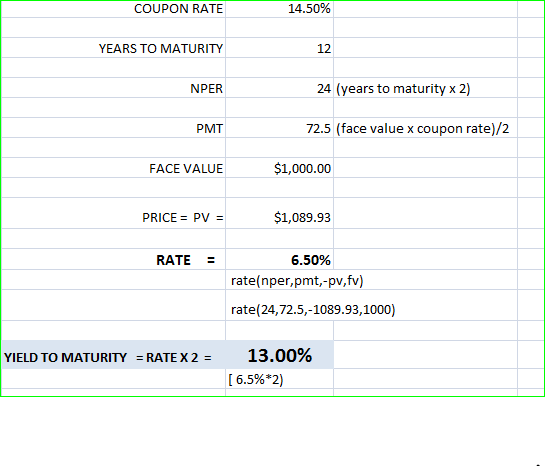Select the FACE VALUE label
This screenshot has height=466, width=545.
click(x=186, y=169)
